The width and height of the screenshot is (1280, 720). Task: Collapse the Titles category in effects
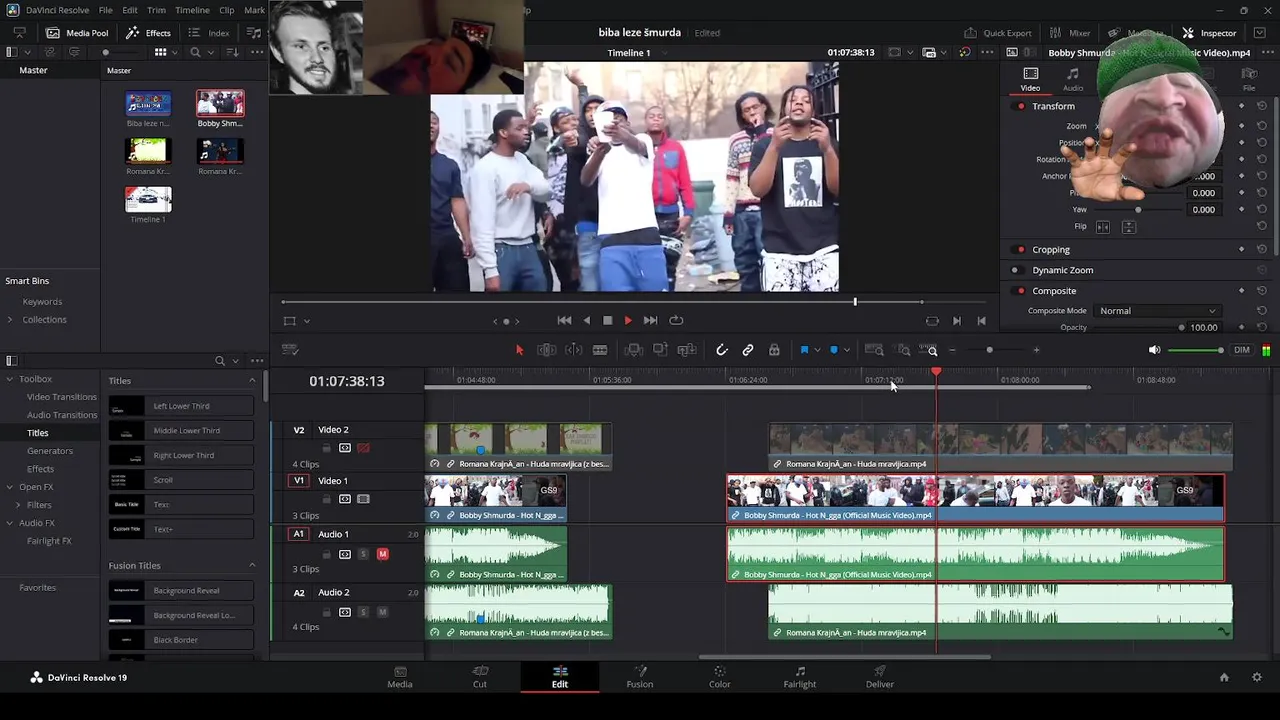tap(252, 381)
